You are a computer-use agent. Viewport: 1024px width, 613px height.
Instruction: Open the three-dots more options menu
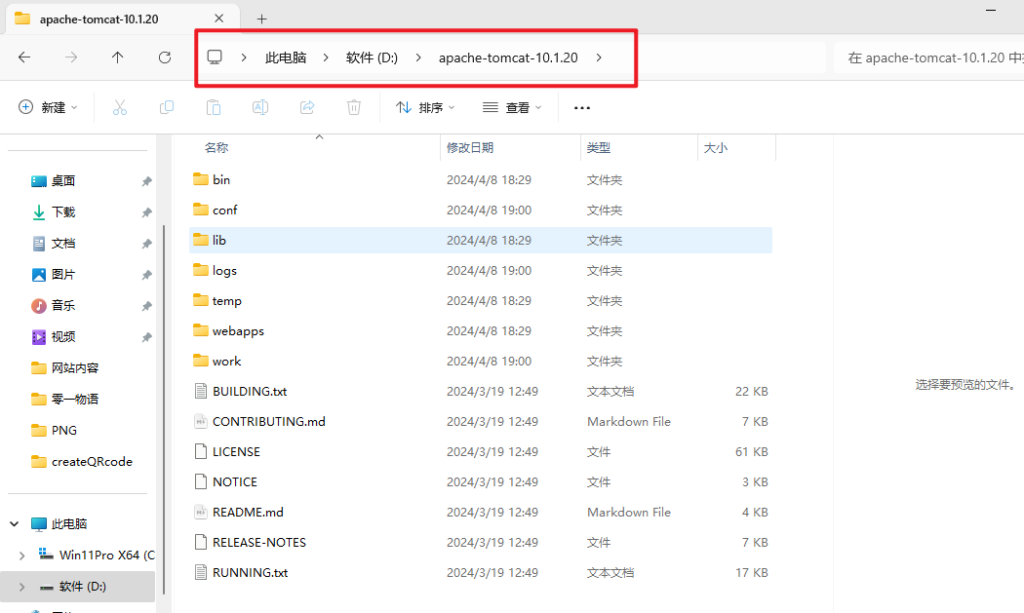tap(582, 107)
